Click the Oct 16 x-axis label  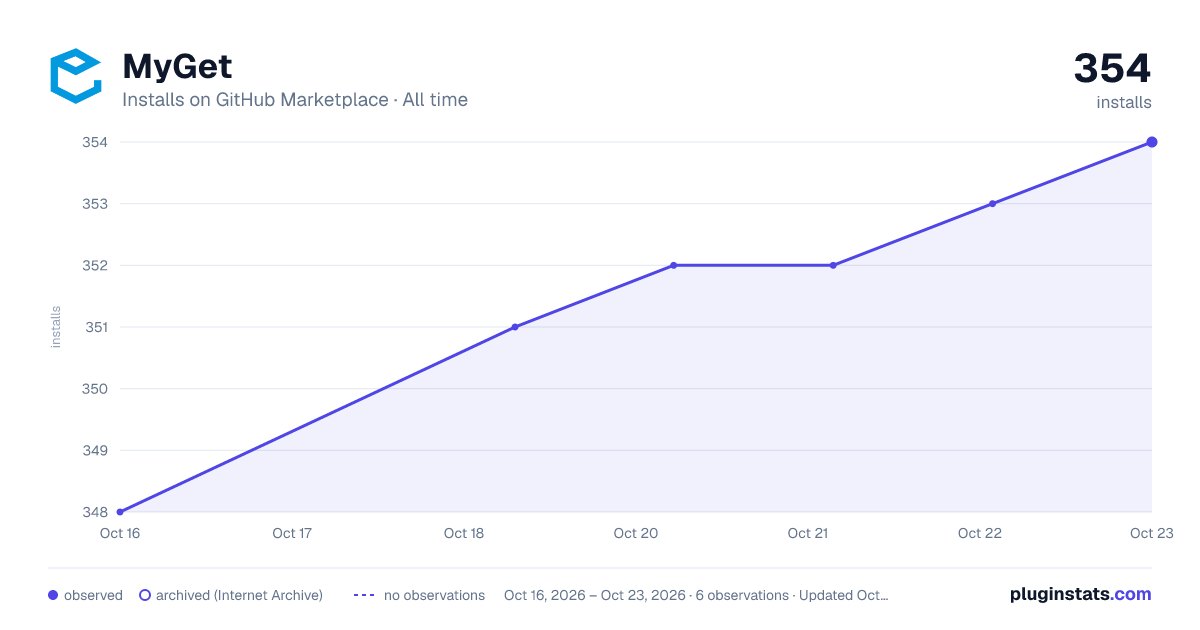(120, 533)
